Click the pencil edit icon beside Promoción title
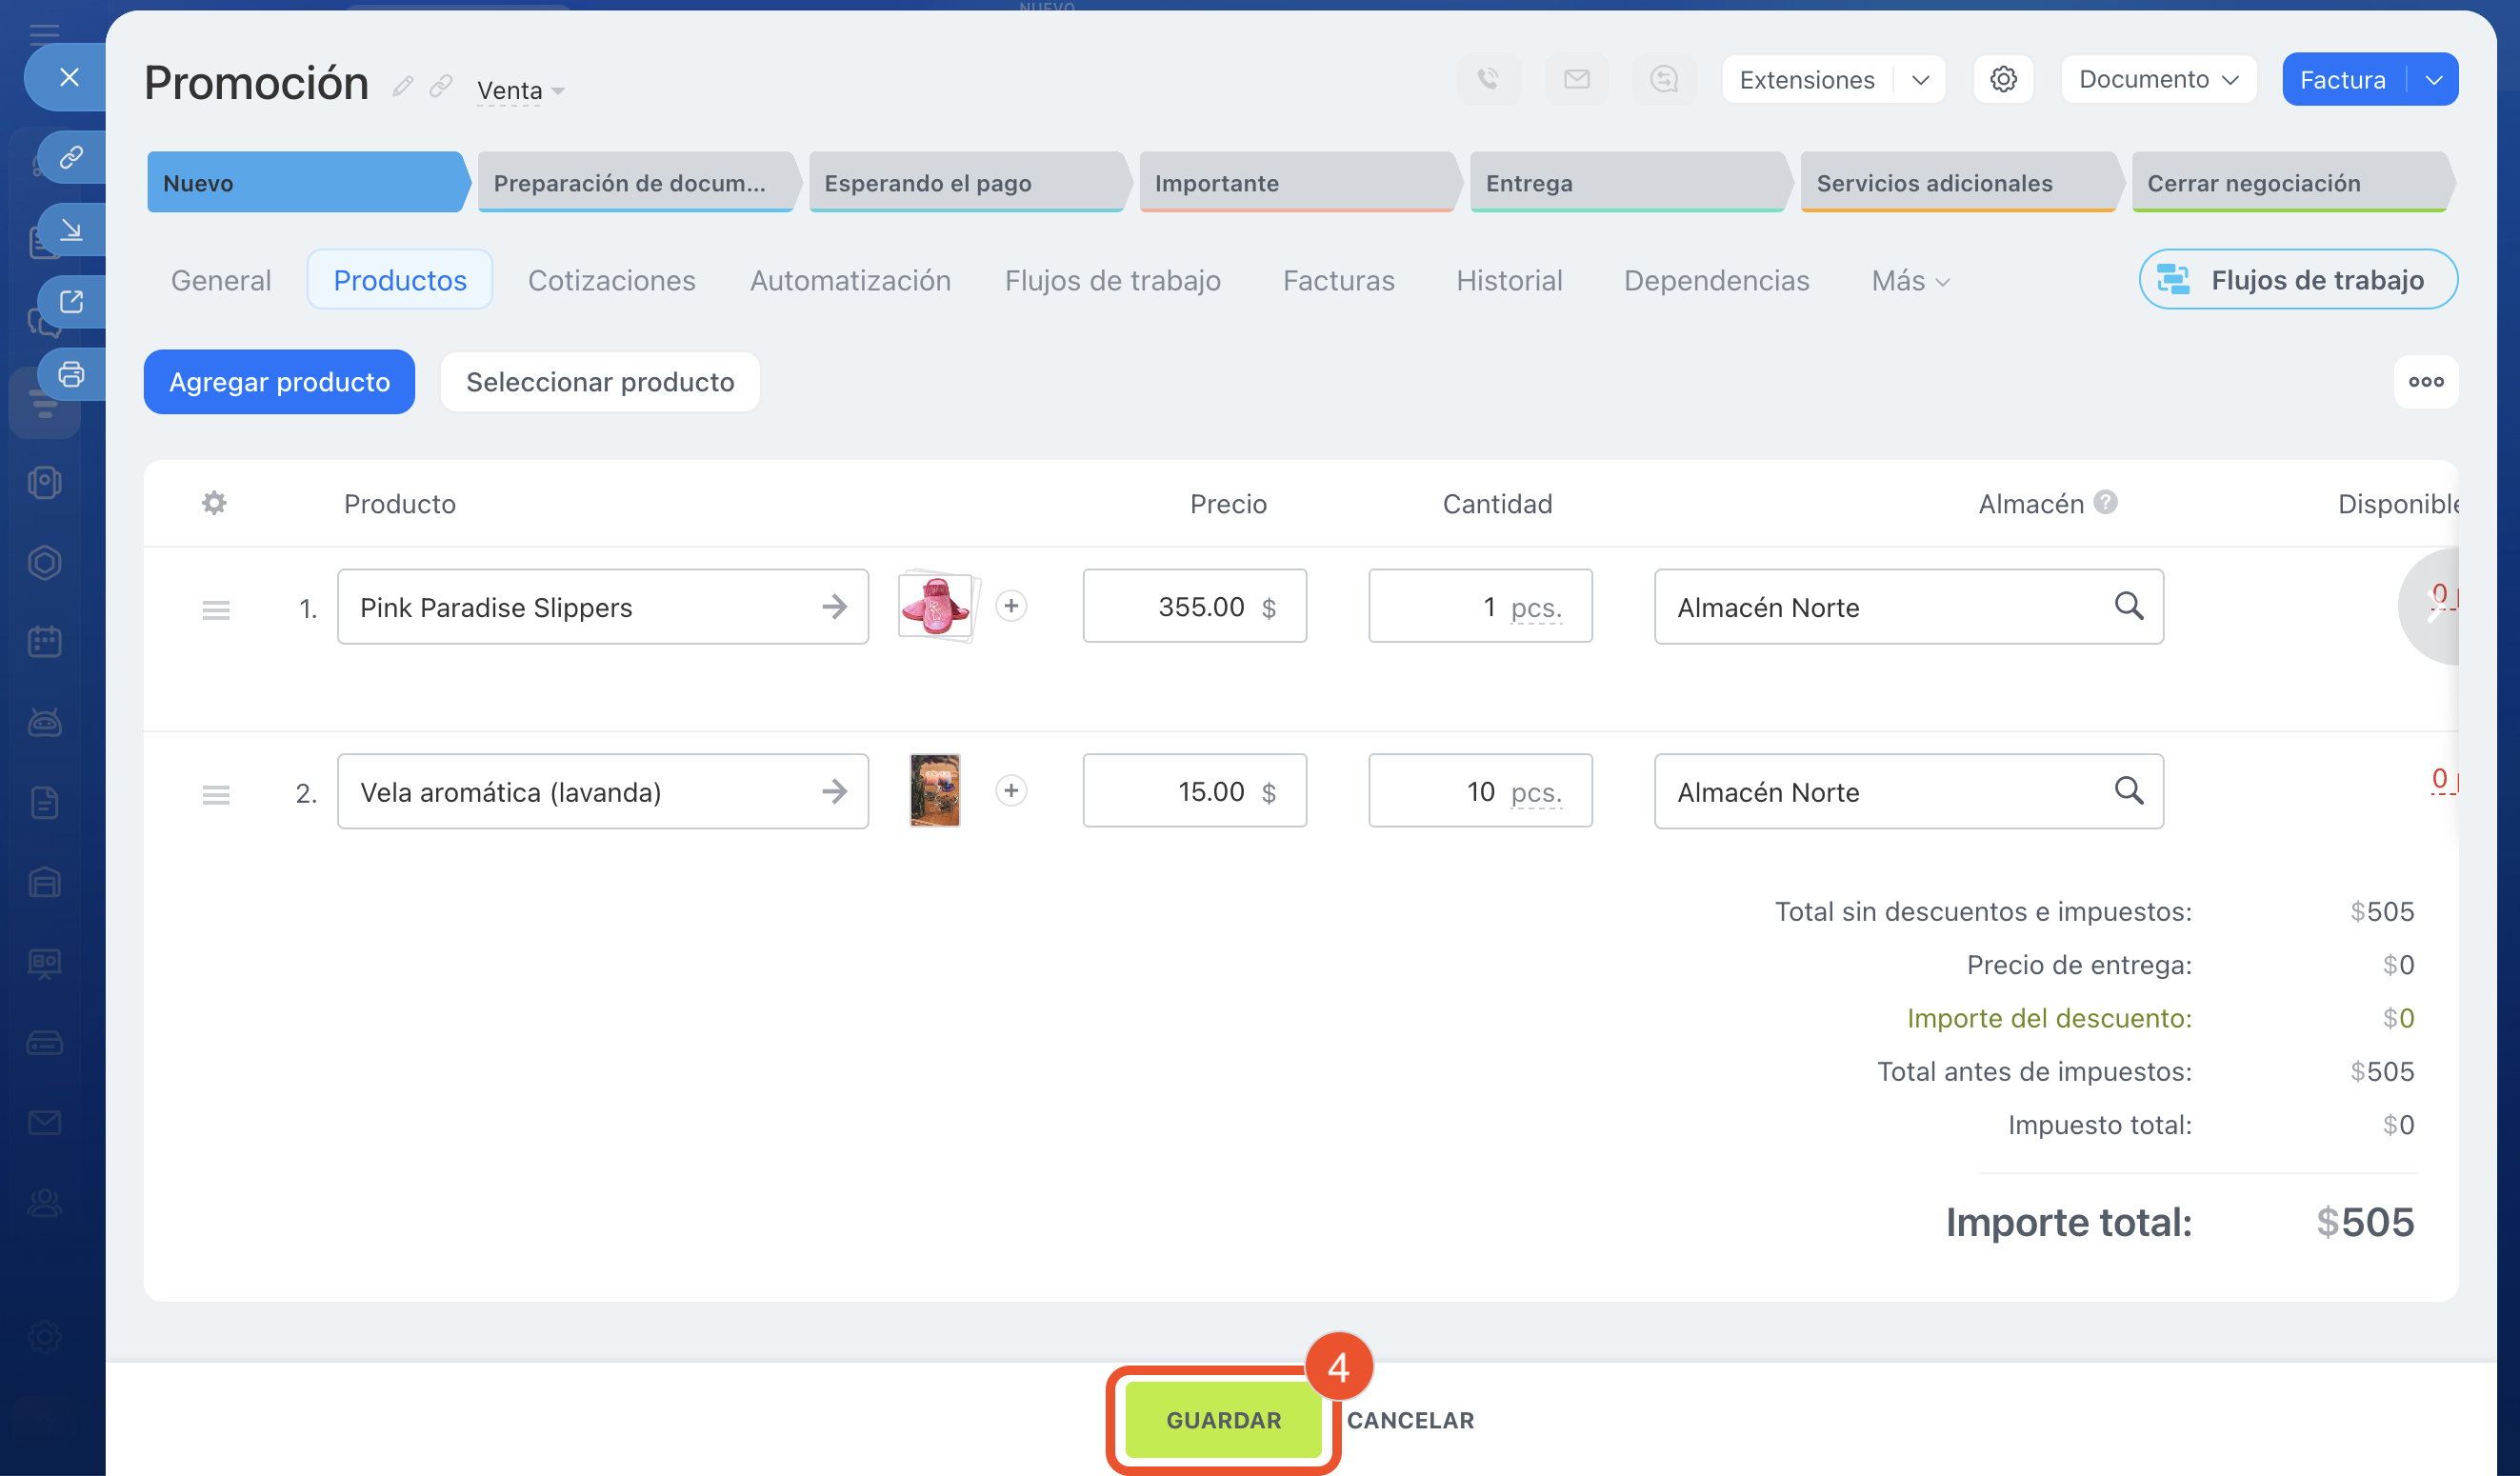The height and width of the screenshot is (1476, 2520). click(x=403, y=87)
